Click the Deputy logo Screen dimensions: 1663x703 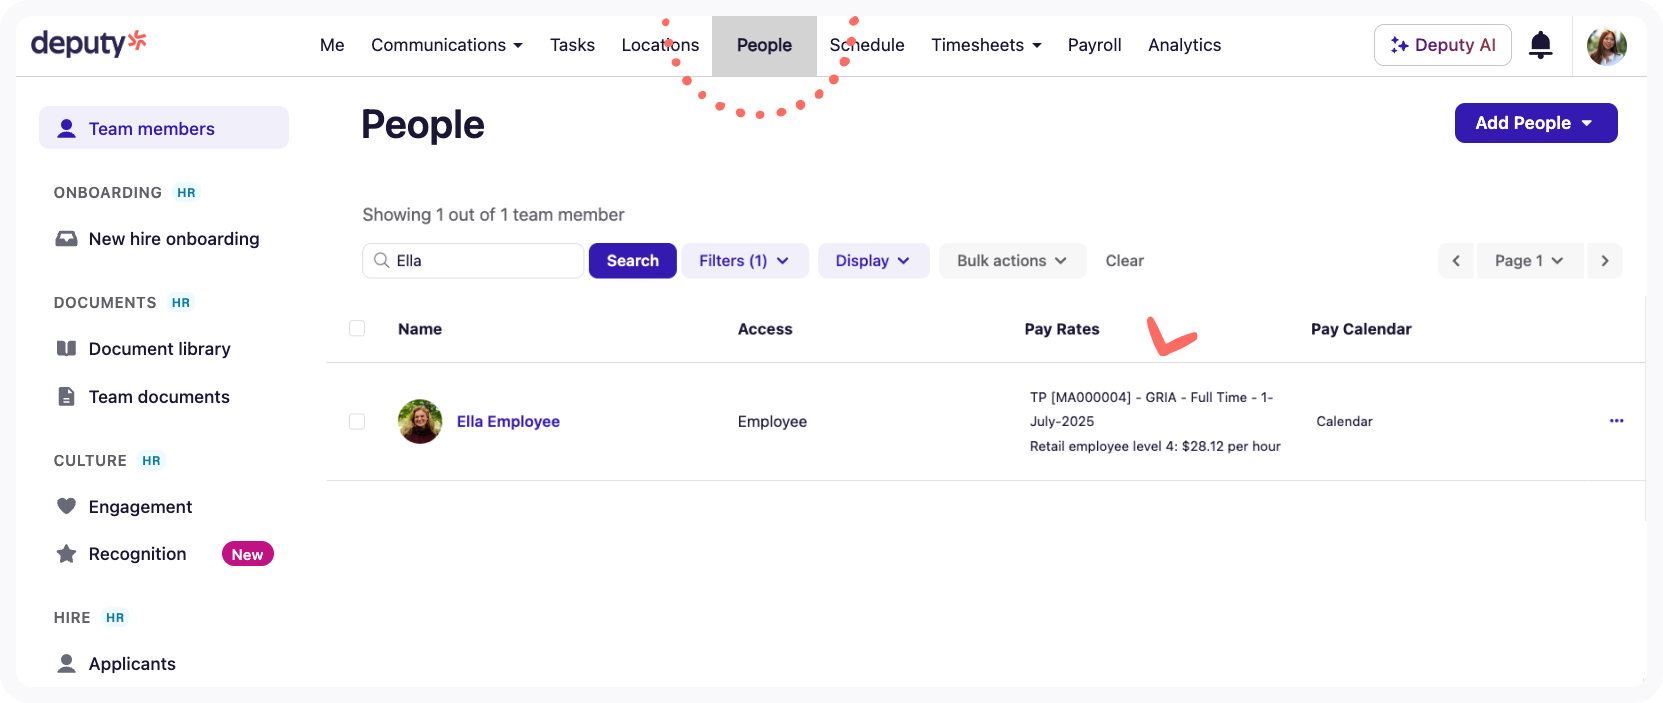[89, 43]
